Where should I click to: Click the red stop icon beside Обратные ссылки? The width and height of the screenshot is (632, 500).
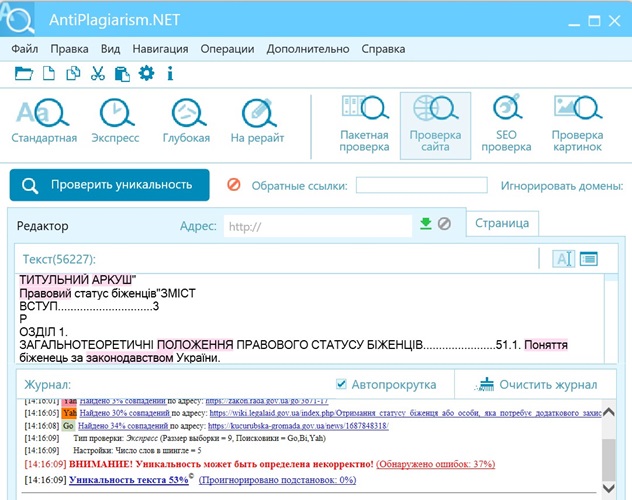coord(234,185)
